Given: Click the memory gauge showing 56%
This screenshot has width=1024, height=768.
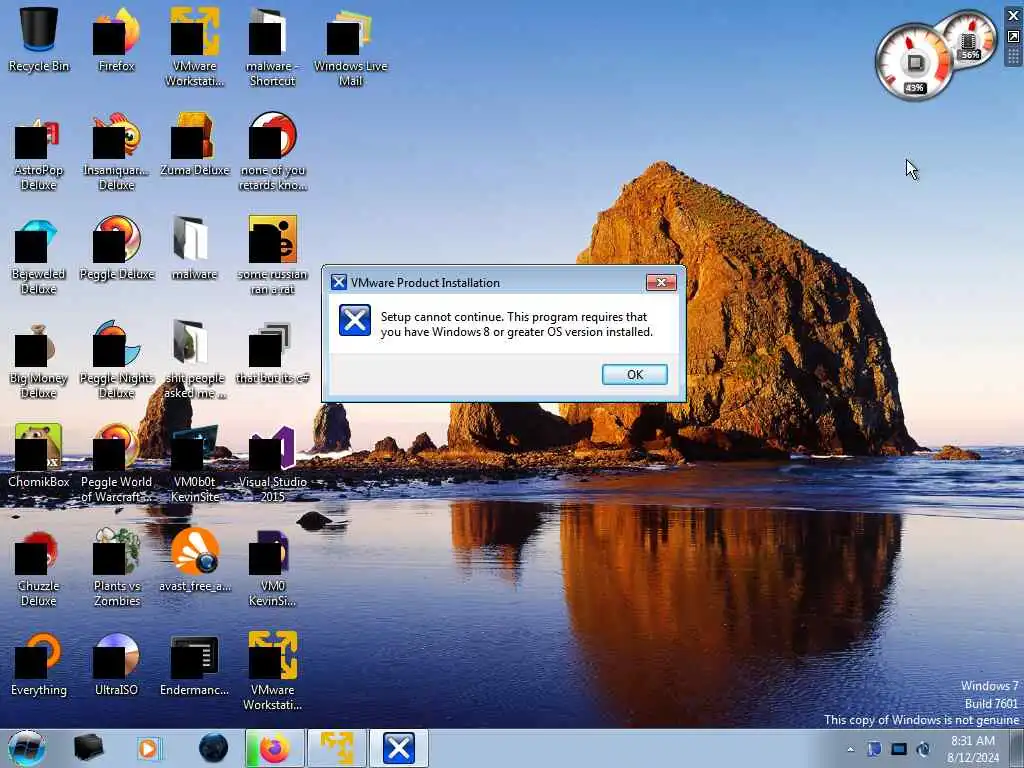Looking at the screenshot, I should pyautogui.click(x=970, y=40).
